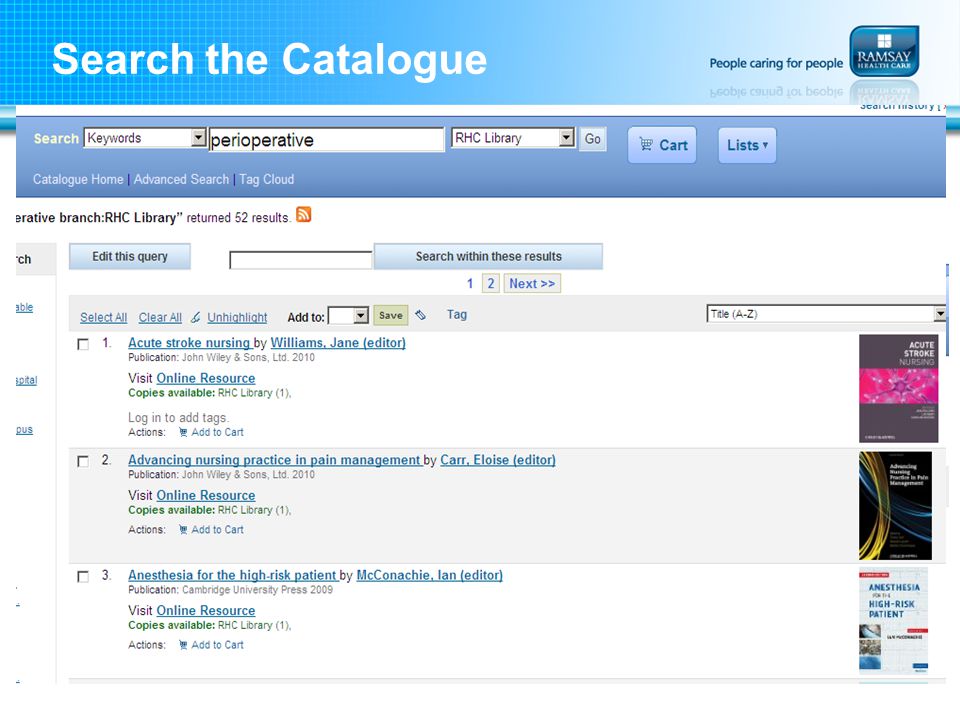Open the Keywords search type dropdown

145,138
